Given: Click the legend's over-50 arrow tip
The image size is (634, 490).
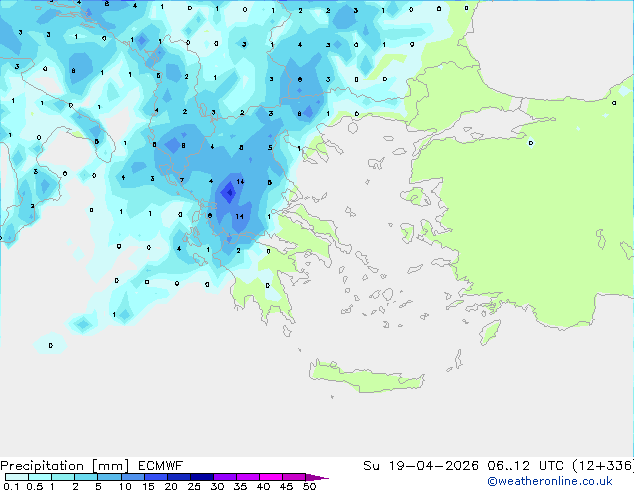Looking at the screenshot, I should (318, 477).
